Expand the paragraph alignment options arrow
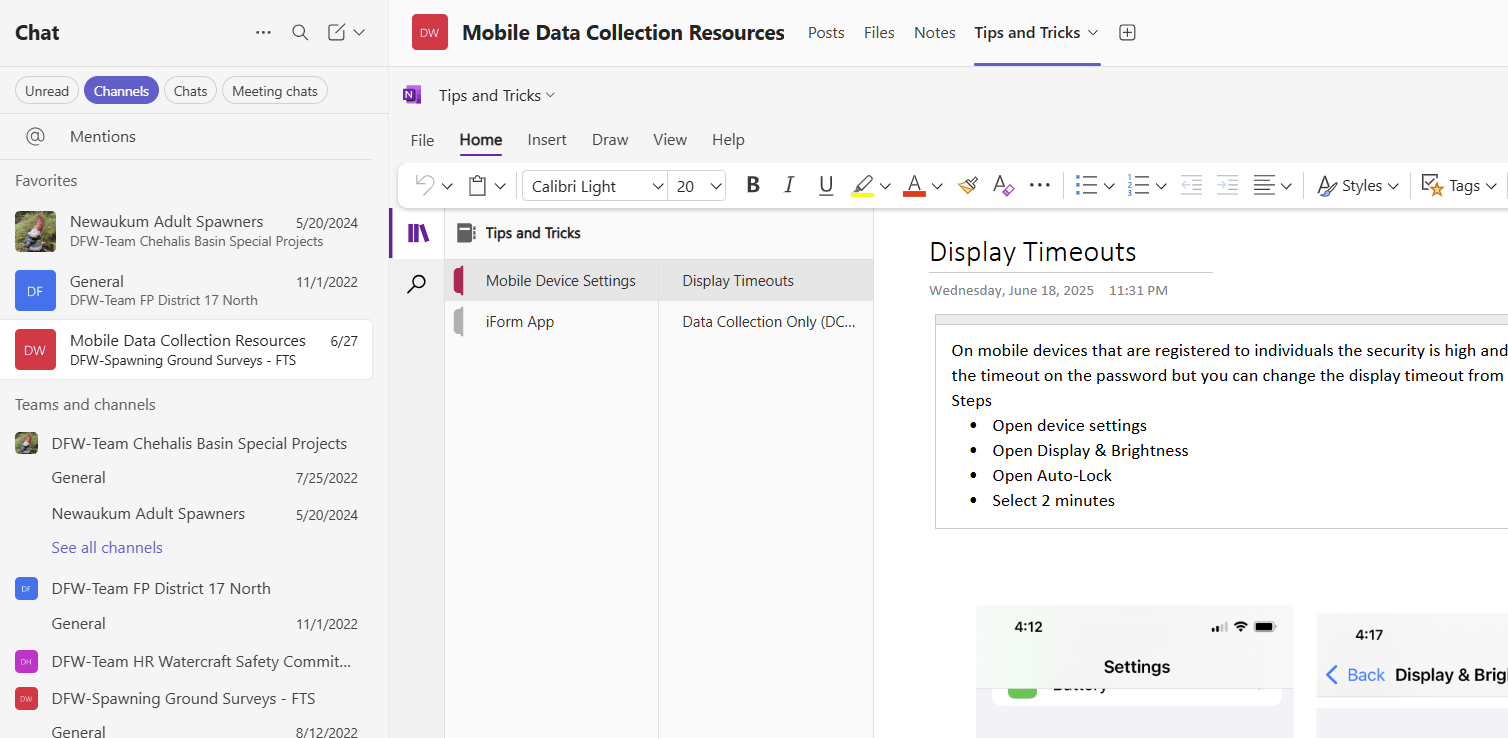1508x738 pixels. (1286, 186)
